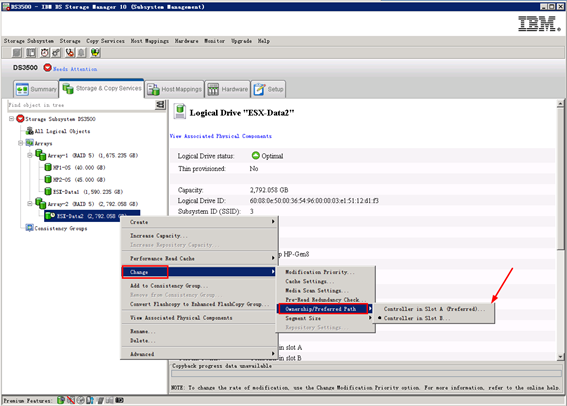Image resolution: width=567 pixels, height=406 pixels.
Task: Collapse the Storage Subsystem DS3500 tree node
Action: point(12,119)
